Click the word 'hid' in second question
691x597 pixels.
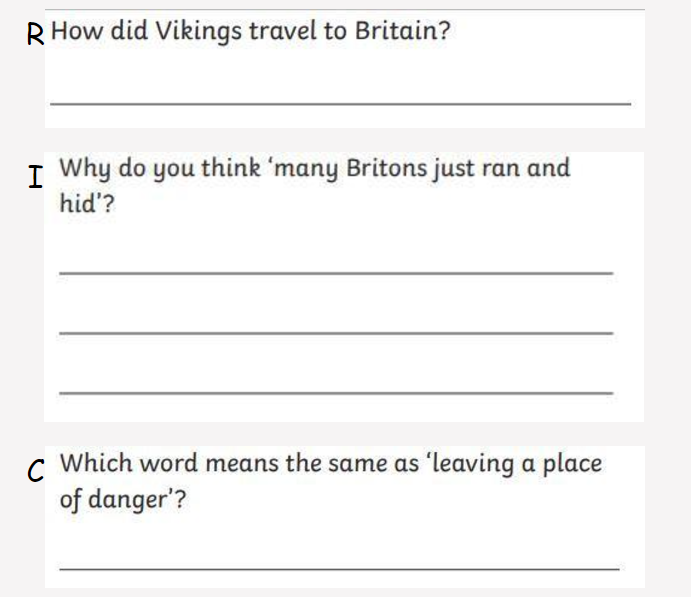point(78,203)
